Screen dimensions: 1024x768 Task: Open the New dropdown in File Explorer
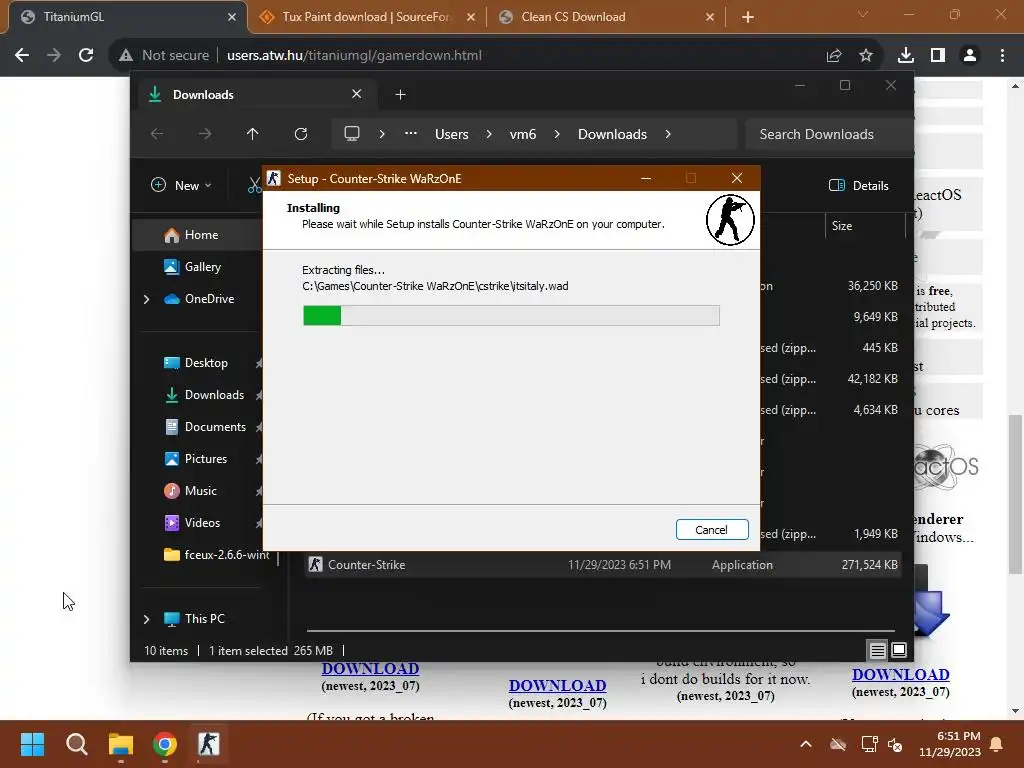182,185
